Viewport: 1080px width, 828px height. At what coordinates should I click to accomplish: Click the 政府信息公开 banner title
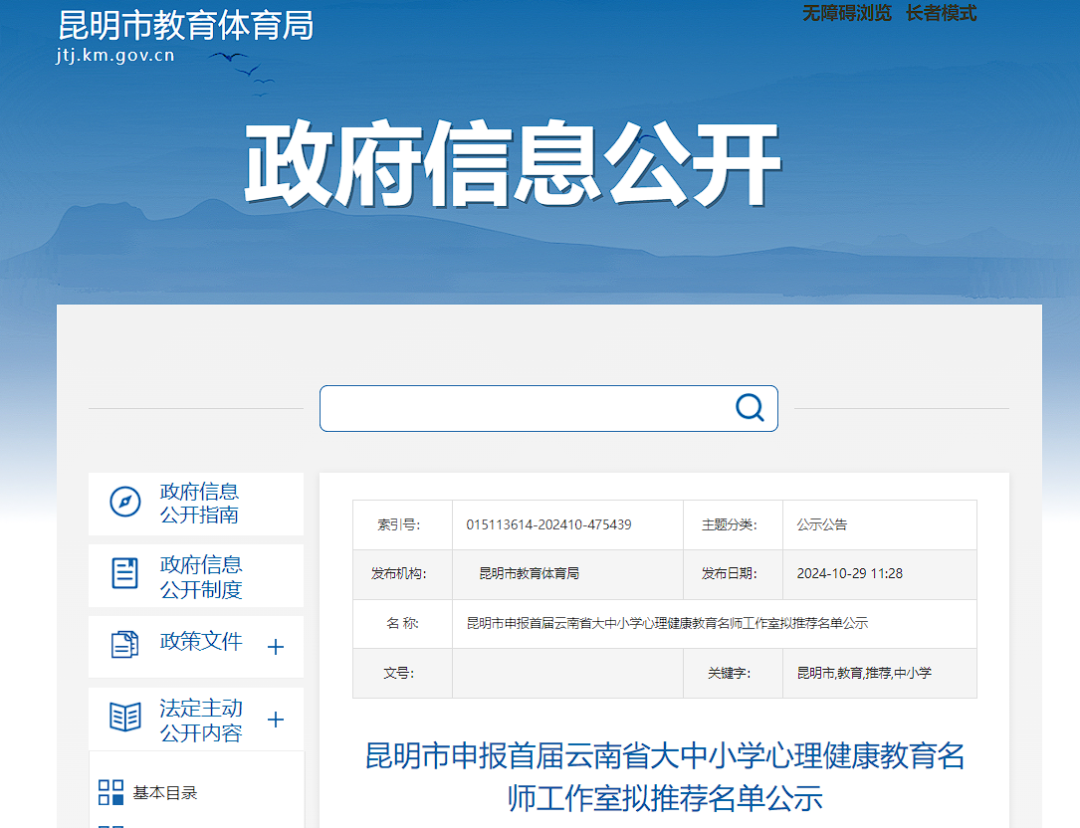point(512,165)
